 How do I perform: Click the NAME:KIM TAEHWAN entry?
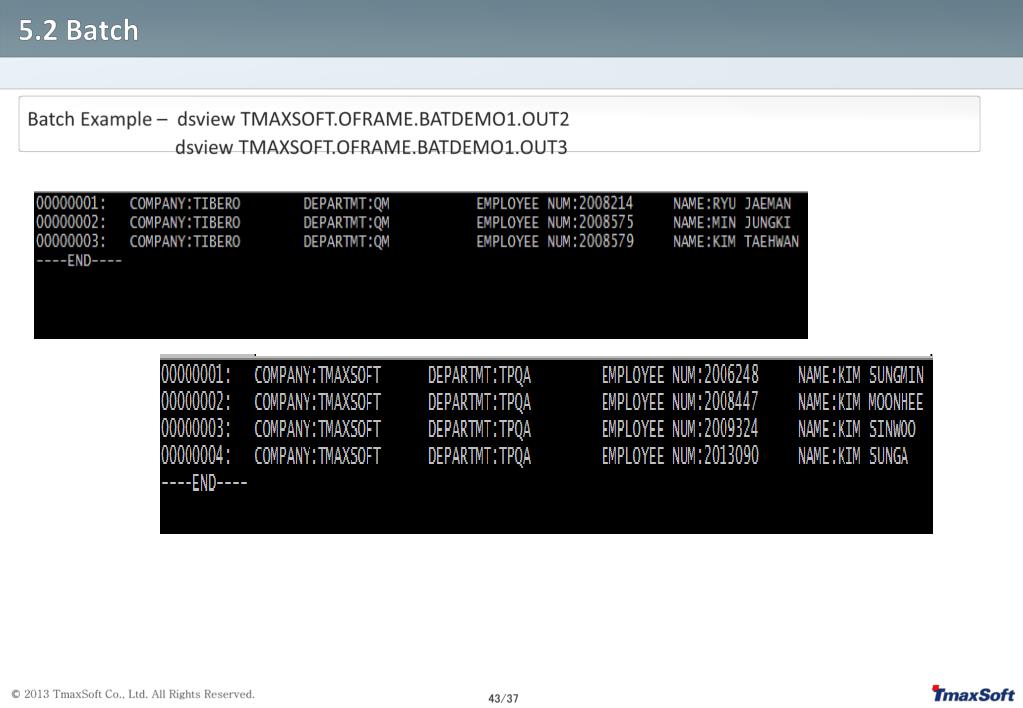tap(735, 241)
